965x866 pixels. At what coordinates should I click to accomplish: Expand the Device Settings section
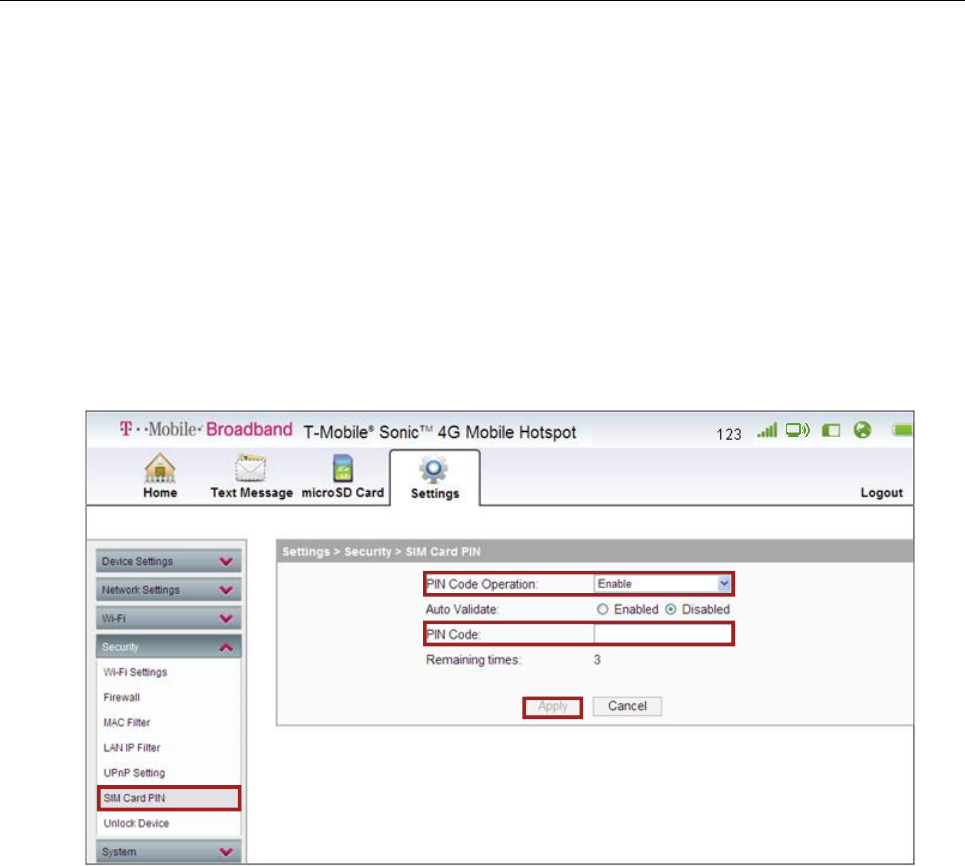pyautogui.click(x=168, y=561)
